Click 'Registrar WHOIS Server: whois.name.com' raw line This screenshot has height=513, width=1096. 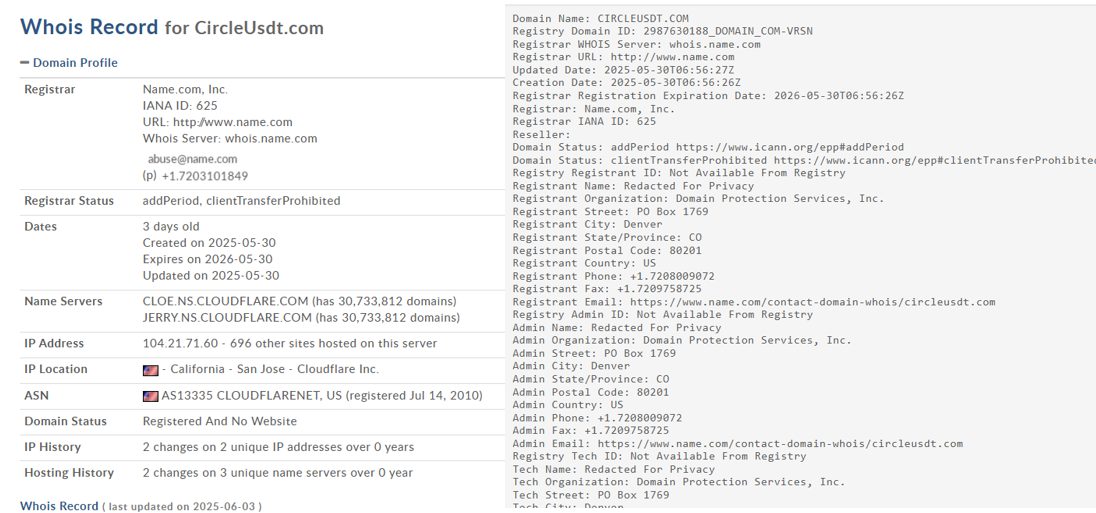click(x=636, y=44)
